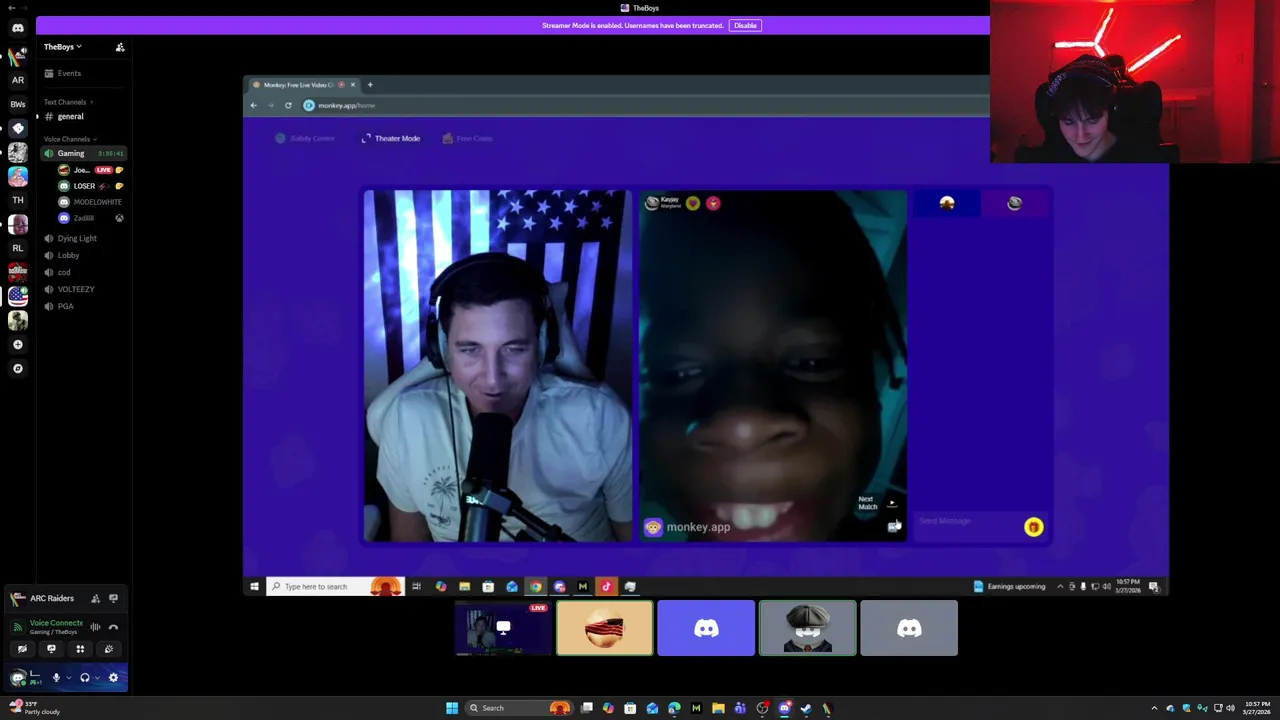Expand TheBoys server dropdown menu
The width and height of the screenshot is (1280, 720).
(x=62, y=47)
